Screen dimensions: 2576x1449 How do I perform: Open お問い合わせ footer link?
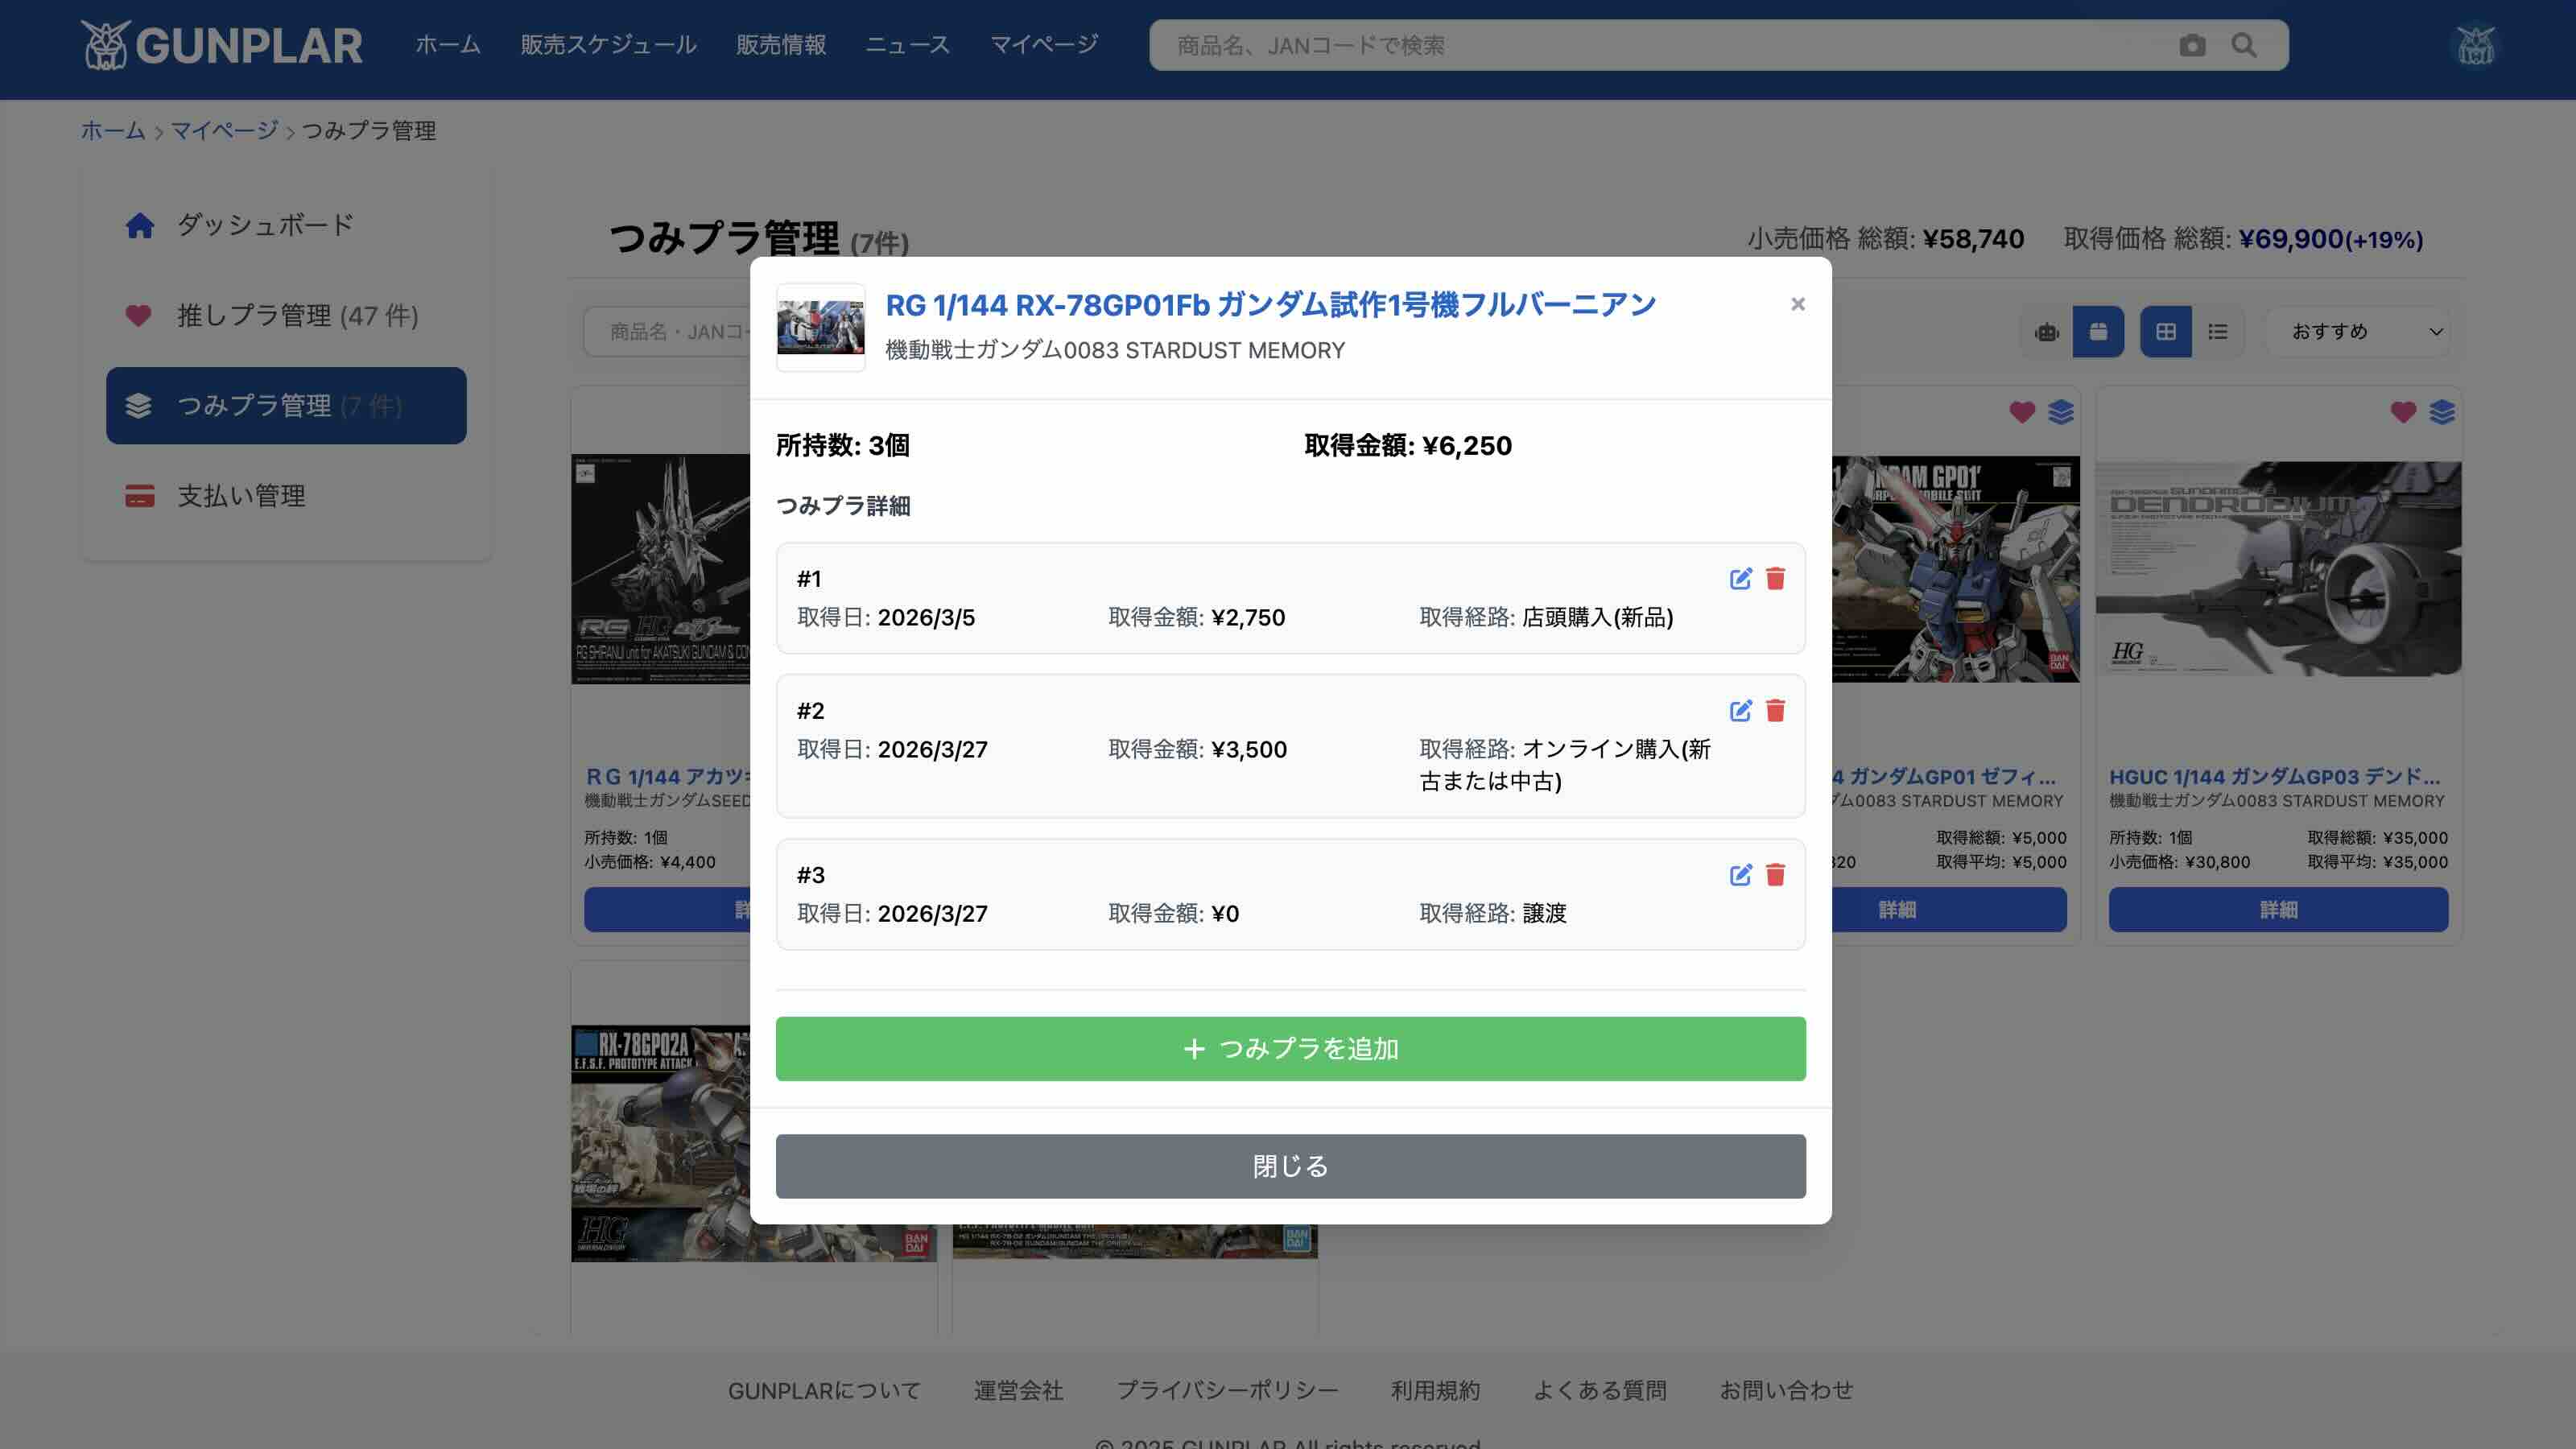tap(1786, 1391)
